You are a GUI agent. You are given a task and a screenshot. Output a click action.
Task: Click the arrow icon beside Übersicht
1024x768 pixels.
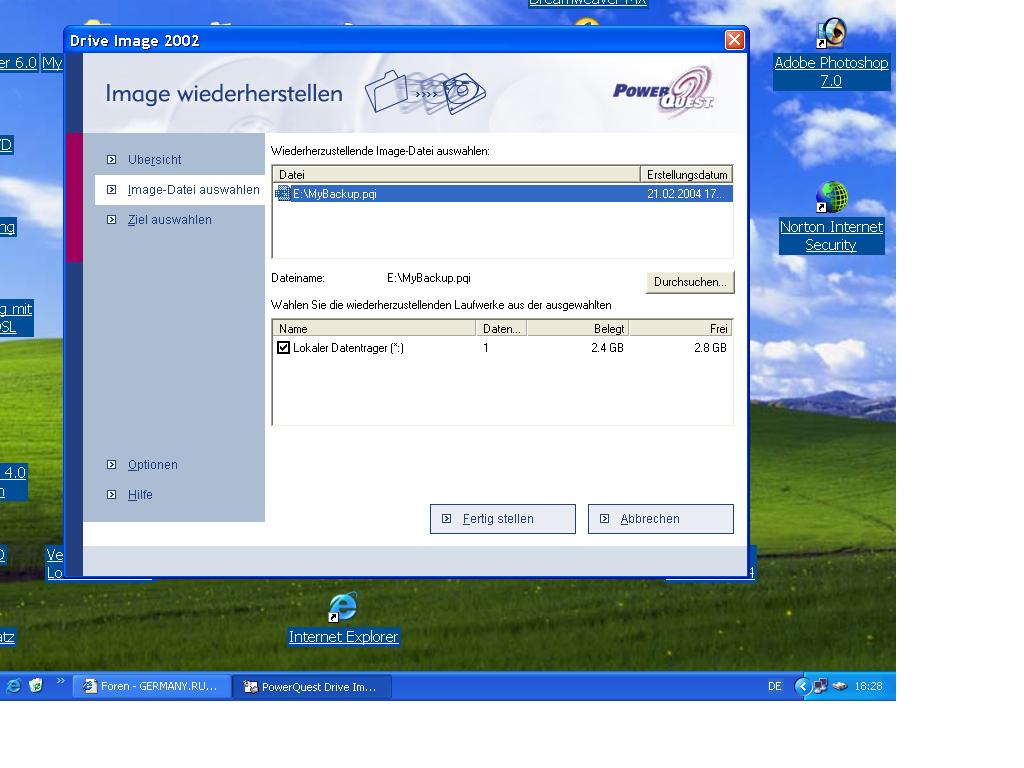tap(112, 159)
